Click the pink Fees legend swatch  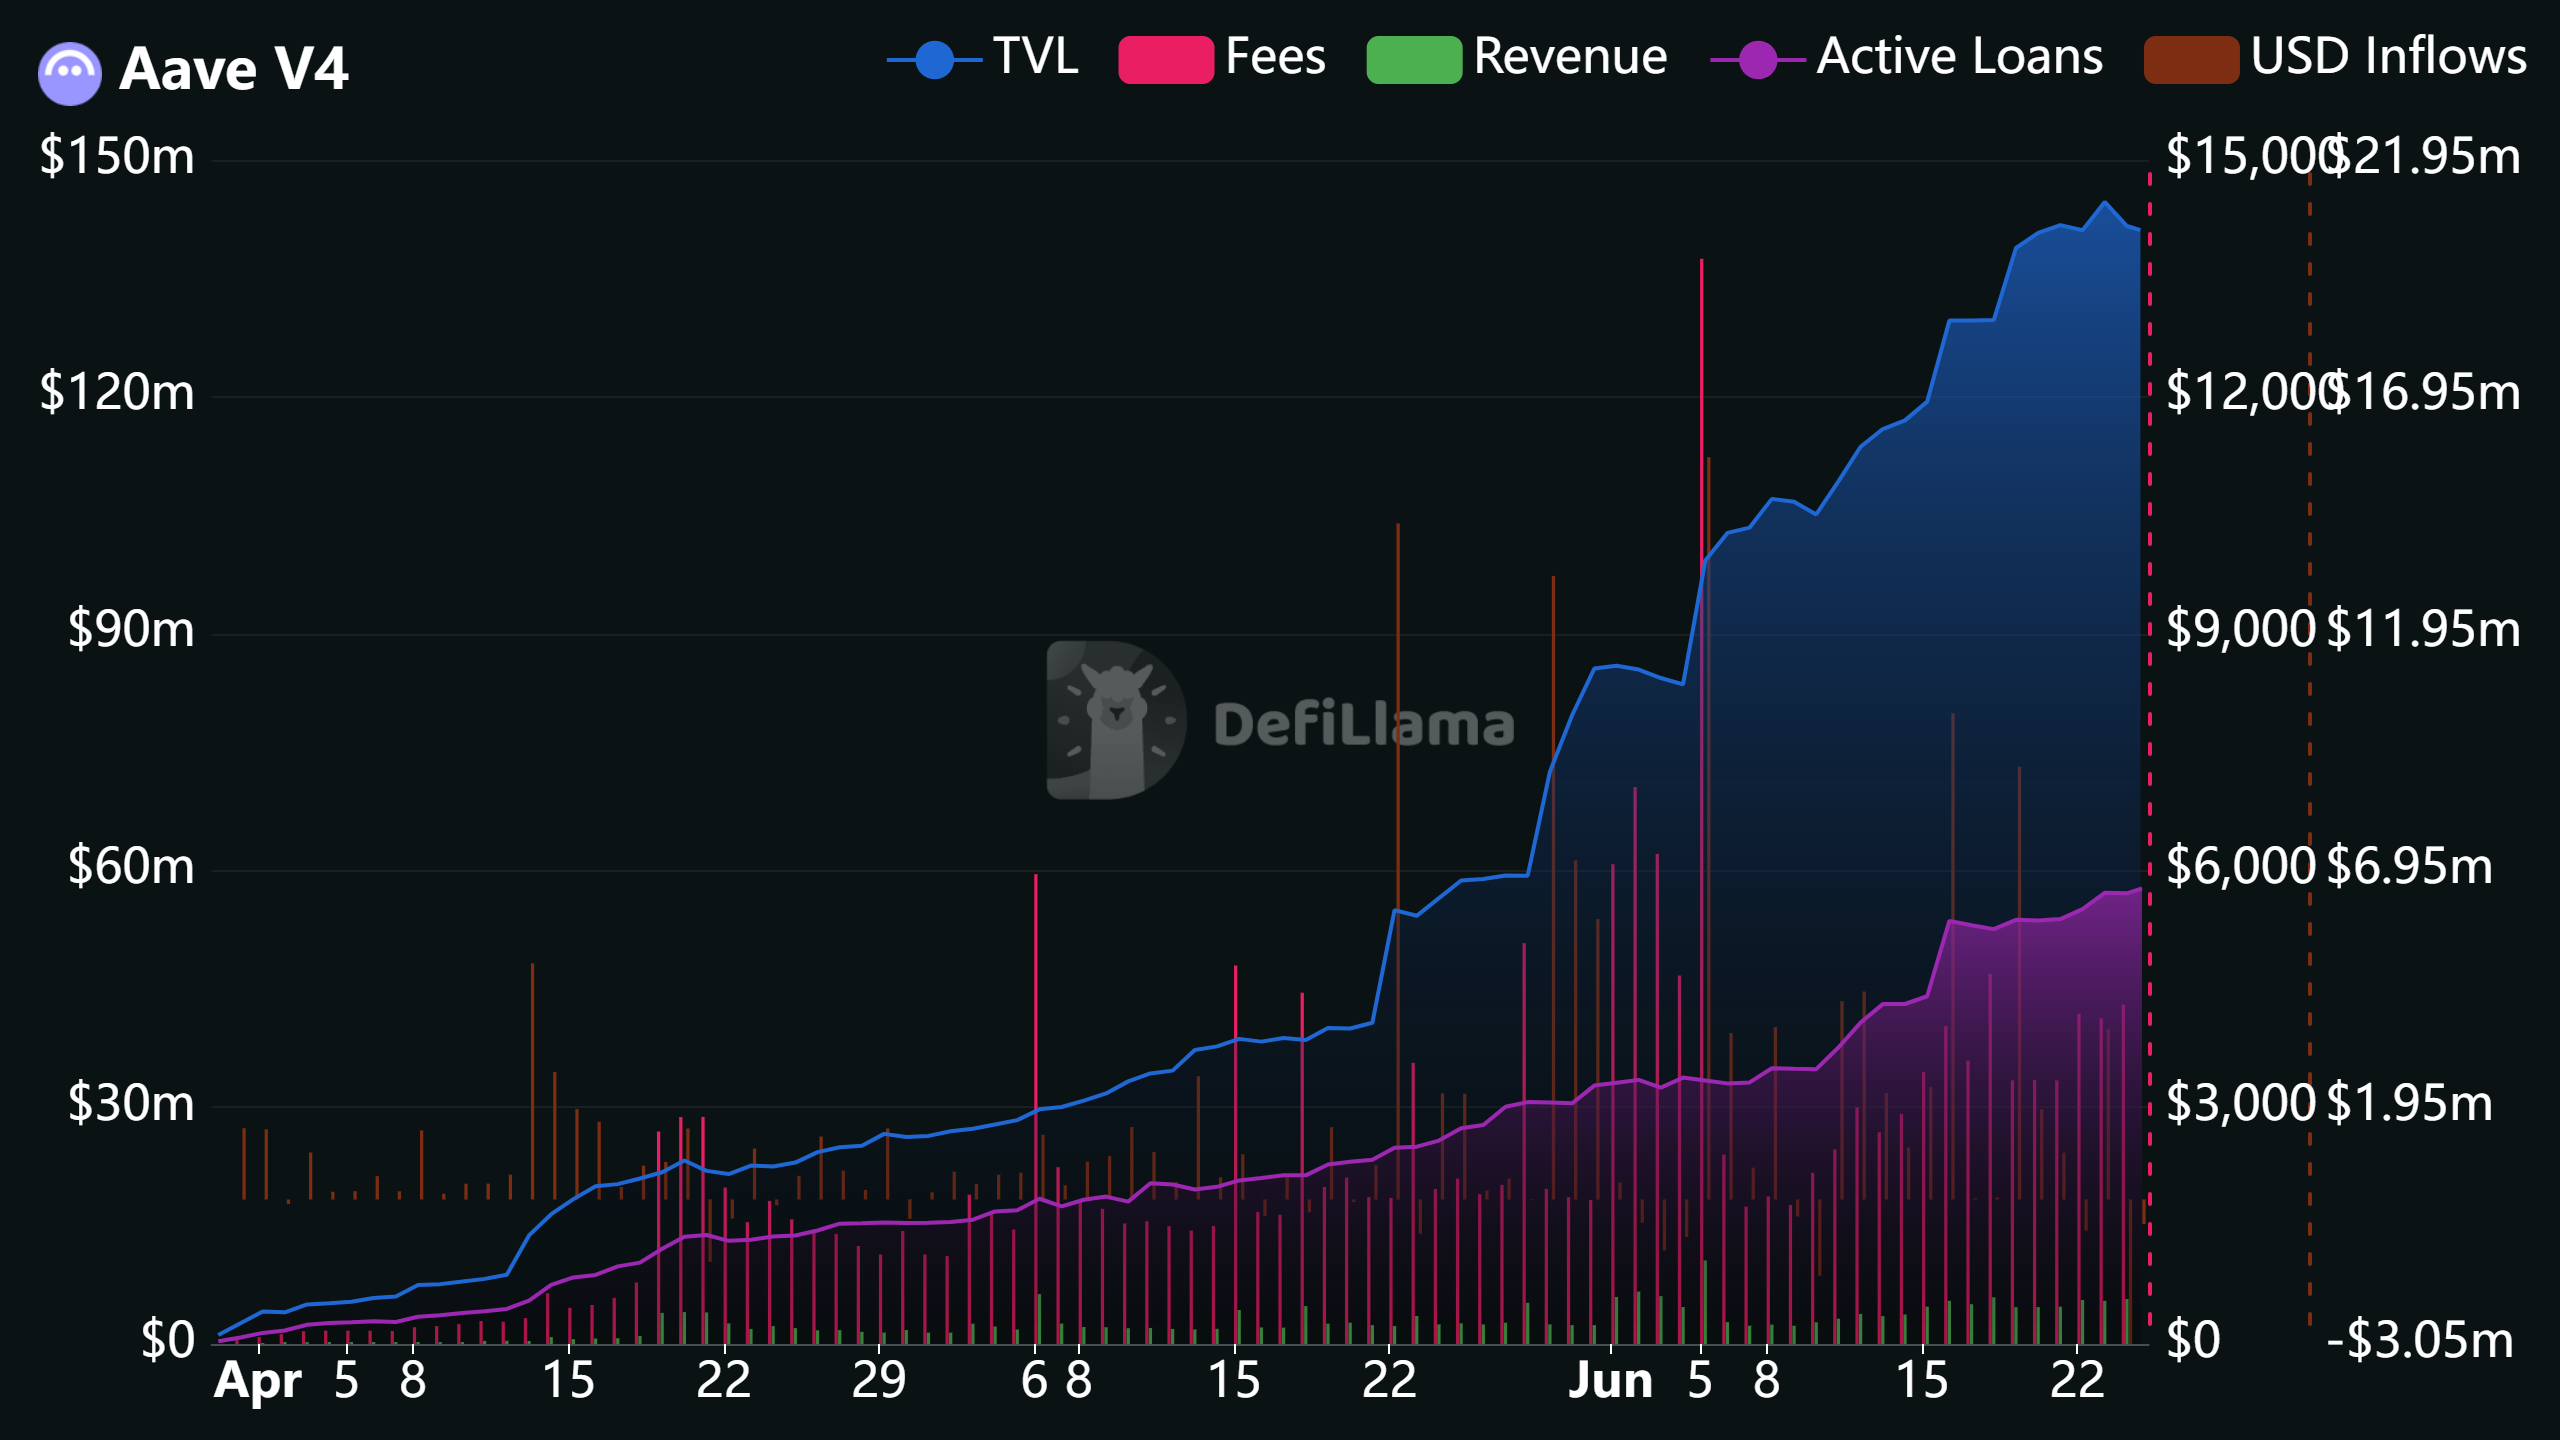(x=1166, y=60)
